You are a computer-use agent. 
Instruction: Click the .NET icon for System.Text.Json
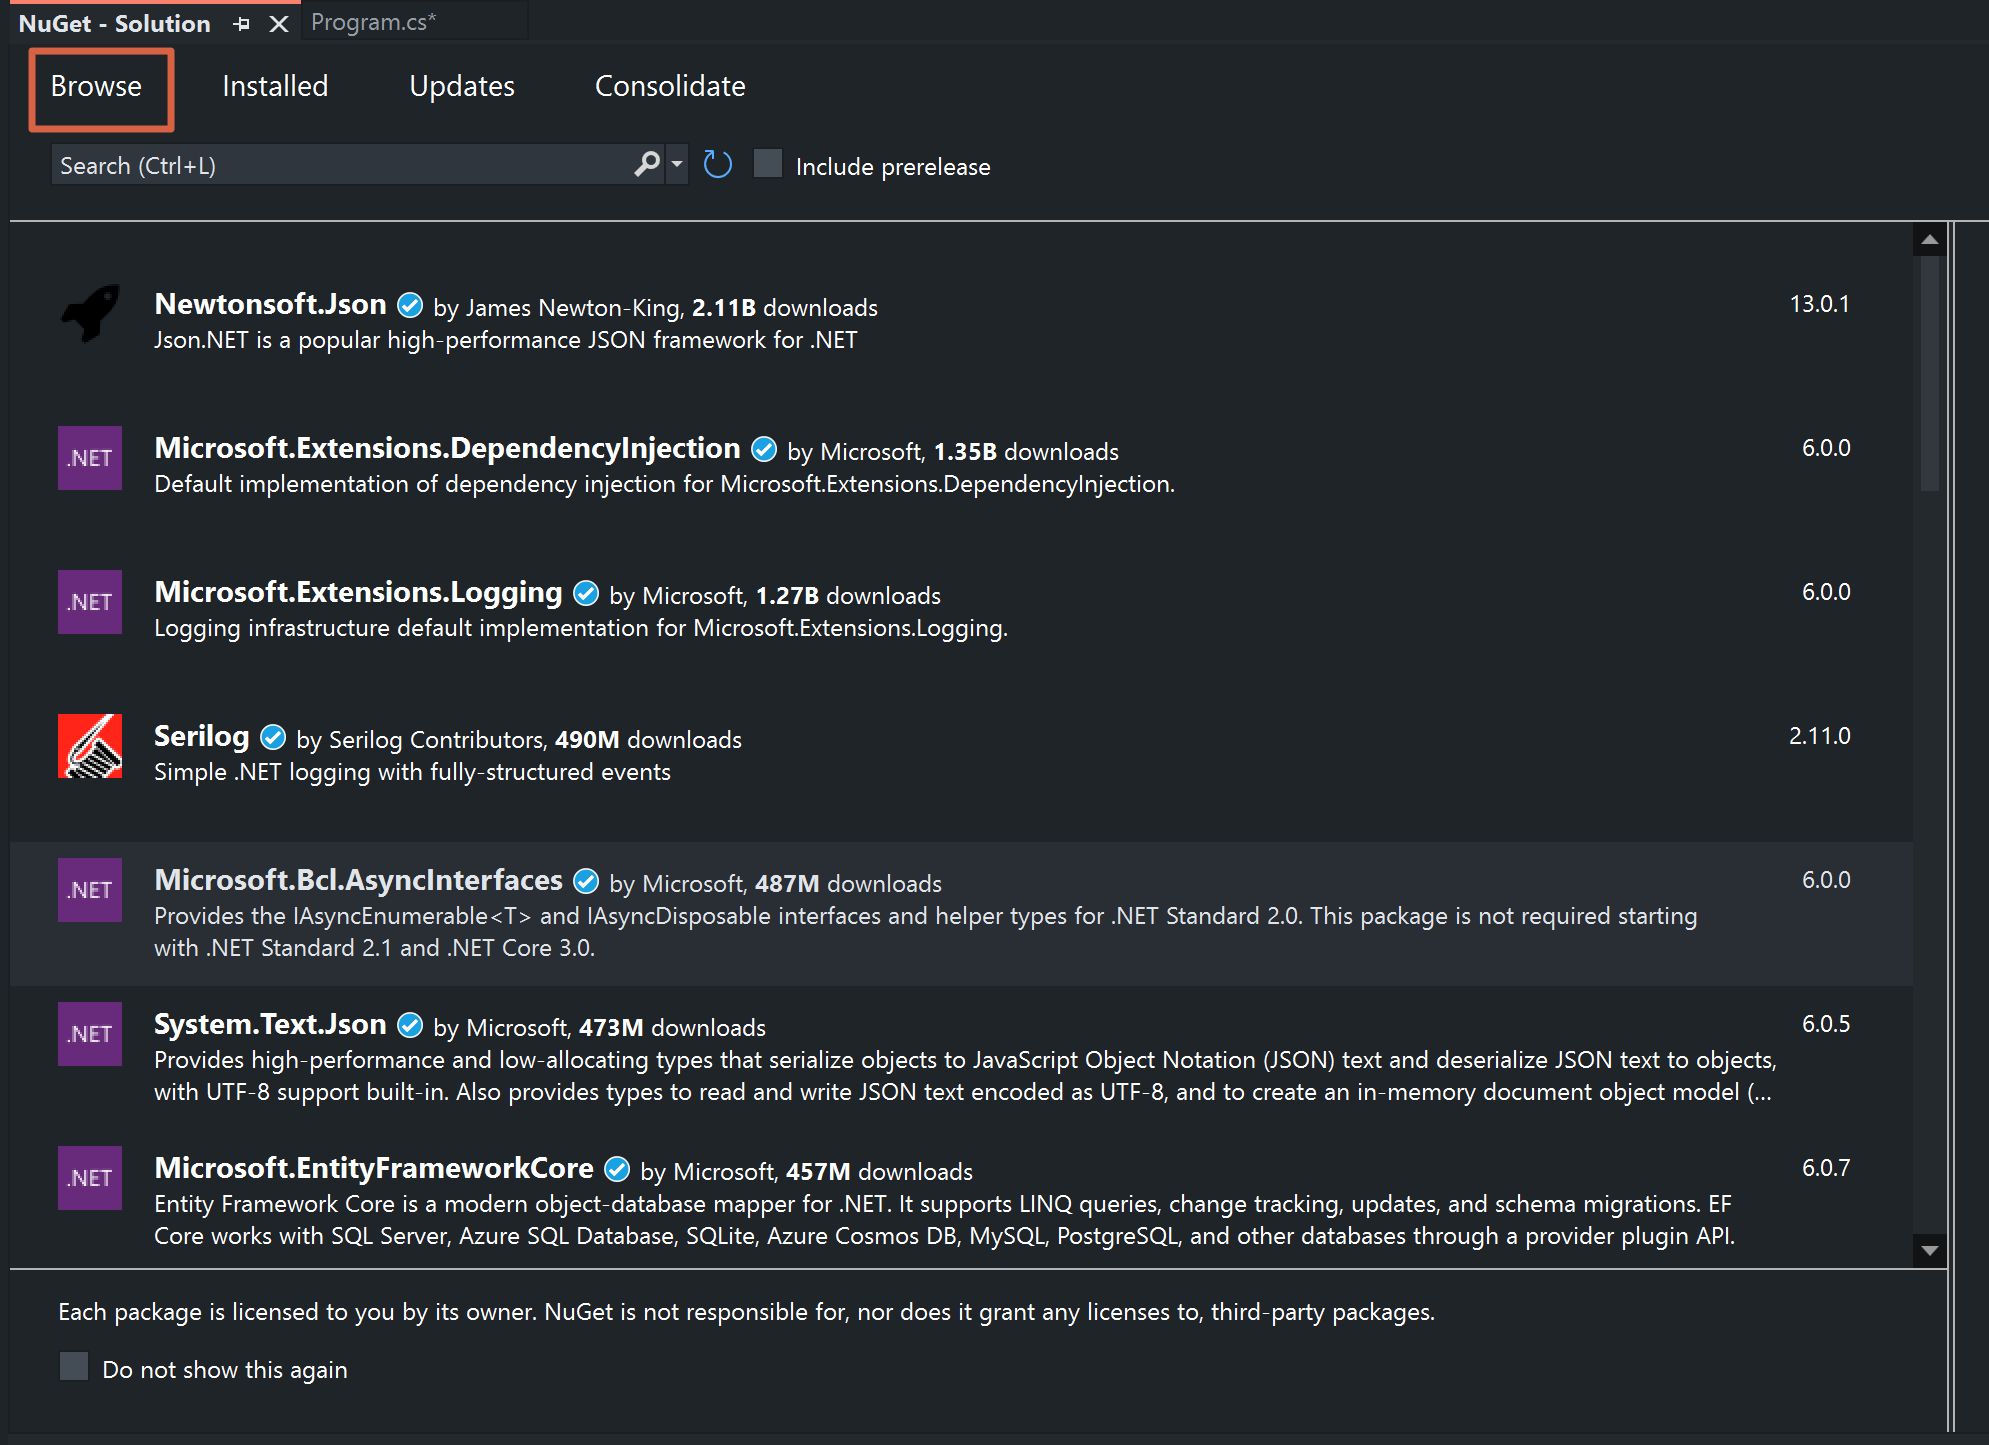(x=90, y=1034)
